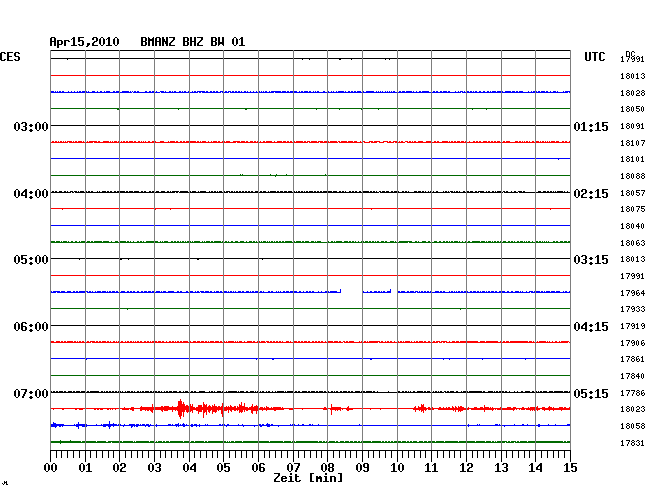650x494 pixels.
Task: Select the offset value 17933
Action: 633,309
